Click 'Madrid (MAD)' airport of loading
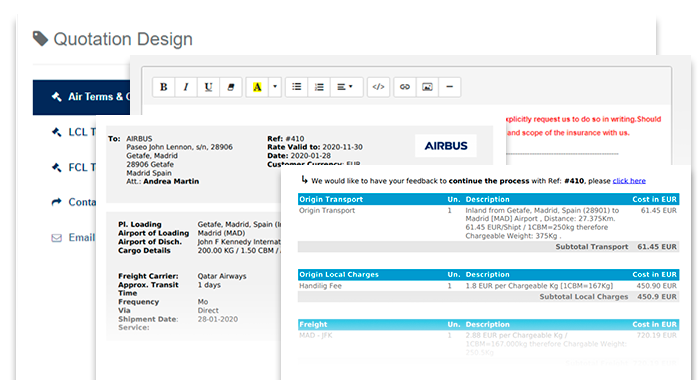 coord(221,233)
